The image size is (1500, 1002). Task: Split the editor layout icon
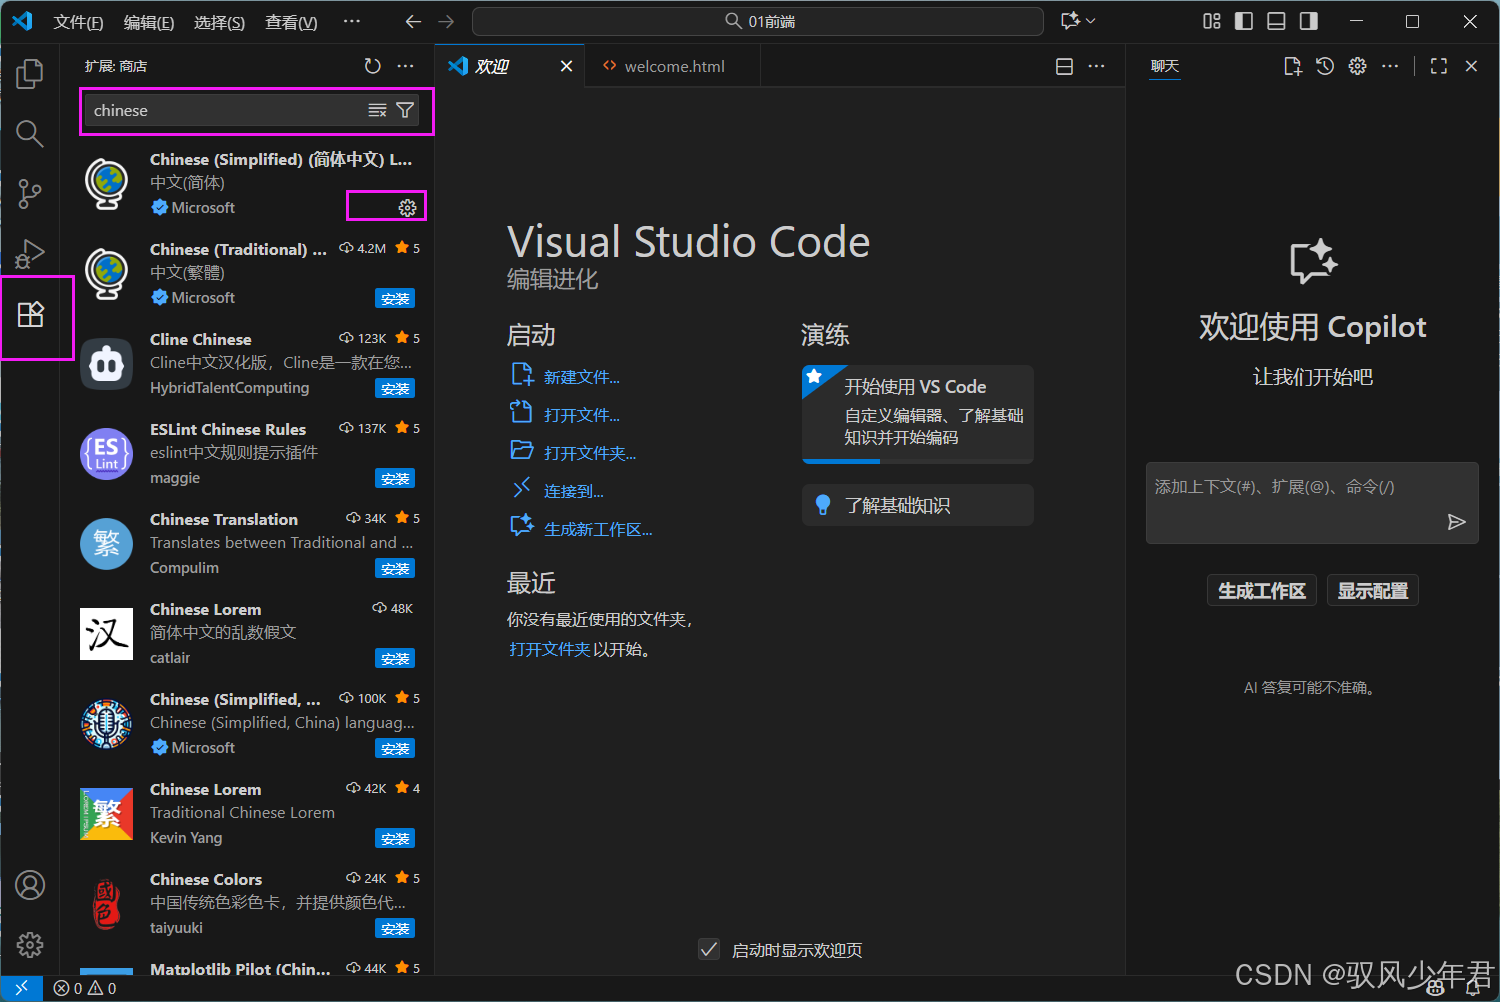coord(1065,66)
